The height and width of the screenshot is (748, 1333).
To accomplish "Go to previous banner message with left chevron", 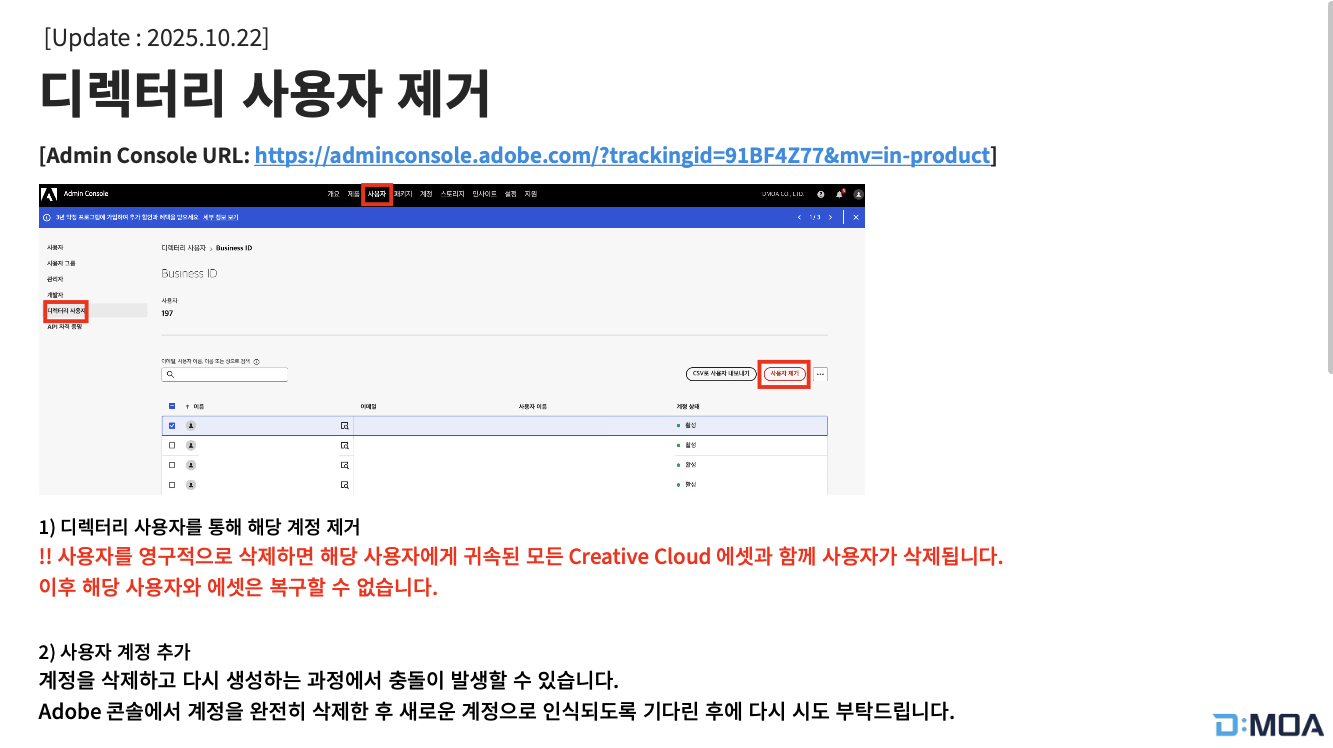I will point(798,217).
